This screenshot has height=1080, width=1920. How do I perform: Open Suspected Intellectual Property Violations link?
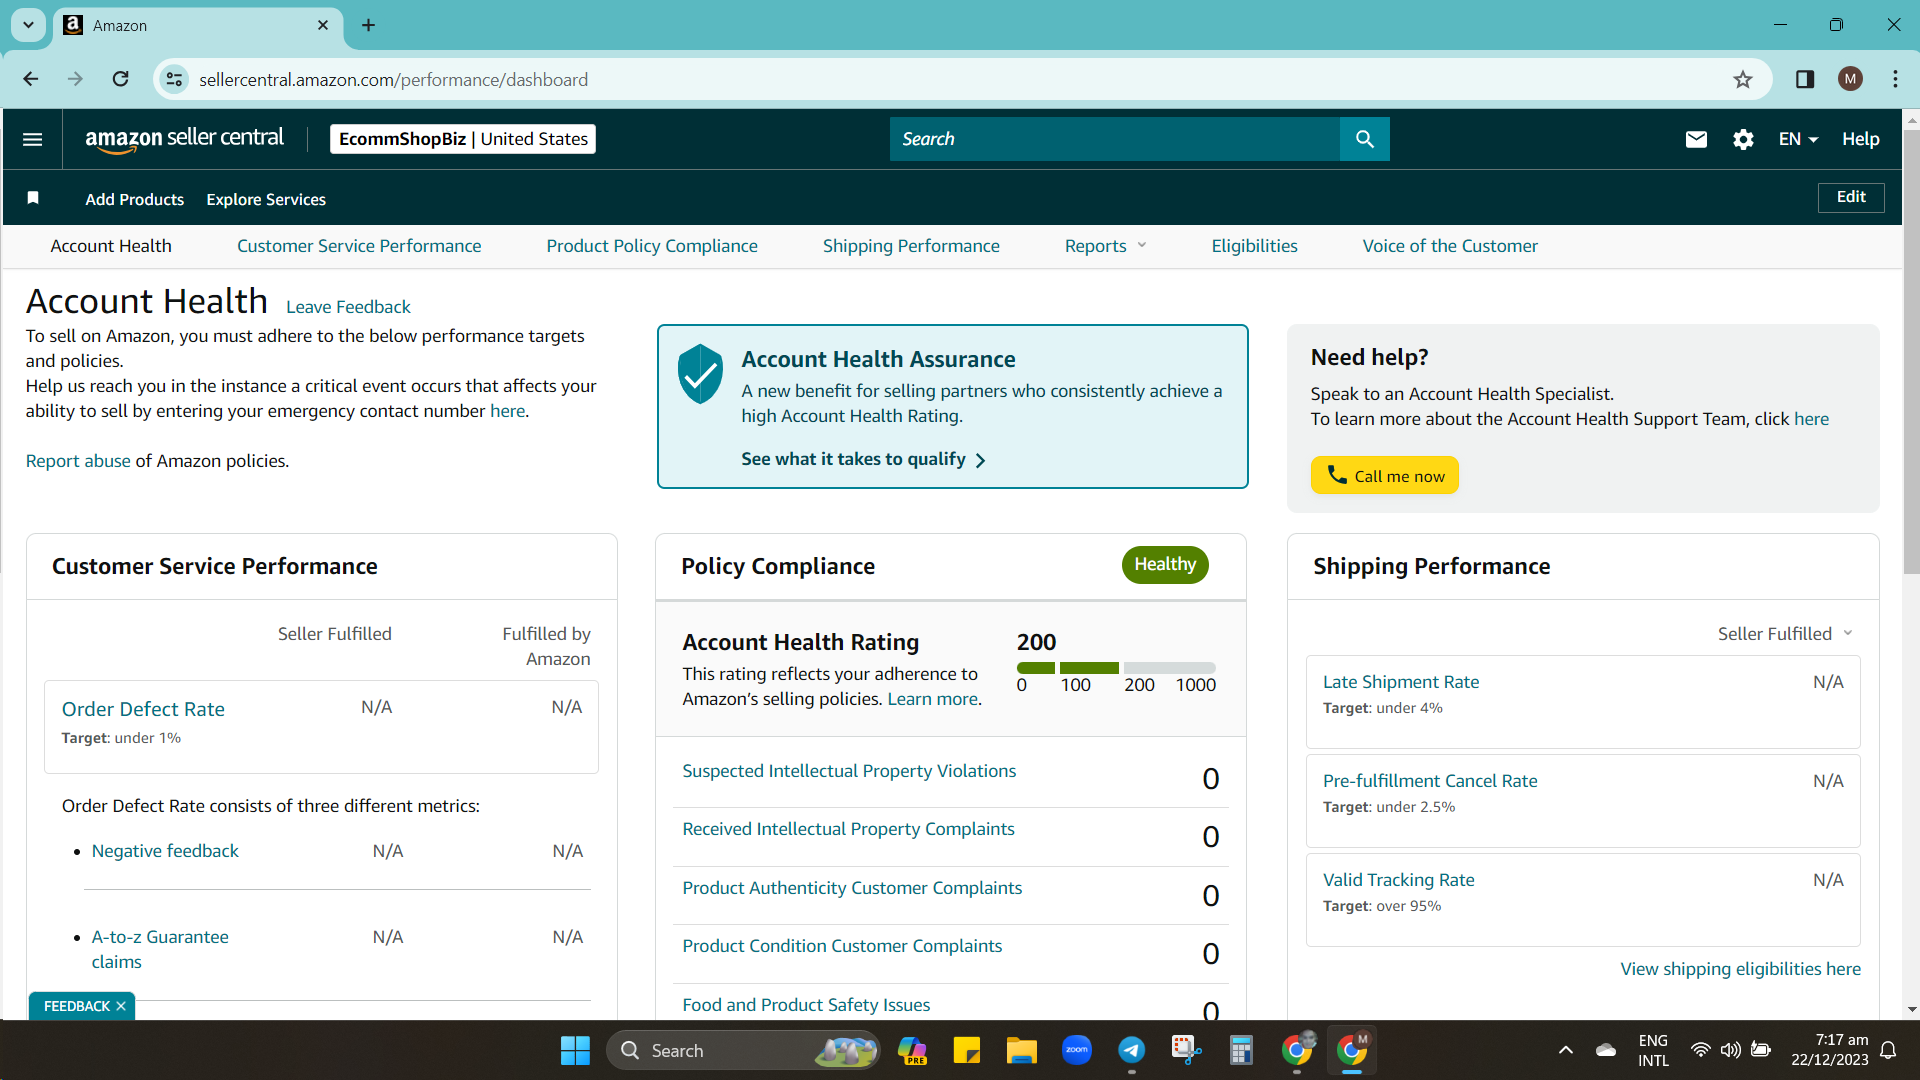click(x=849, y=771)
